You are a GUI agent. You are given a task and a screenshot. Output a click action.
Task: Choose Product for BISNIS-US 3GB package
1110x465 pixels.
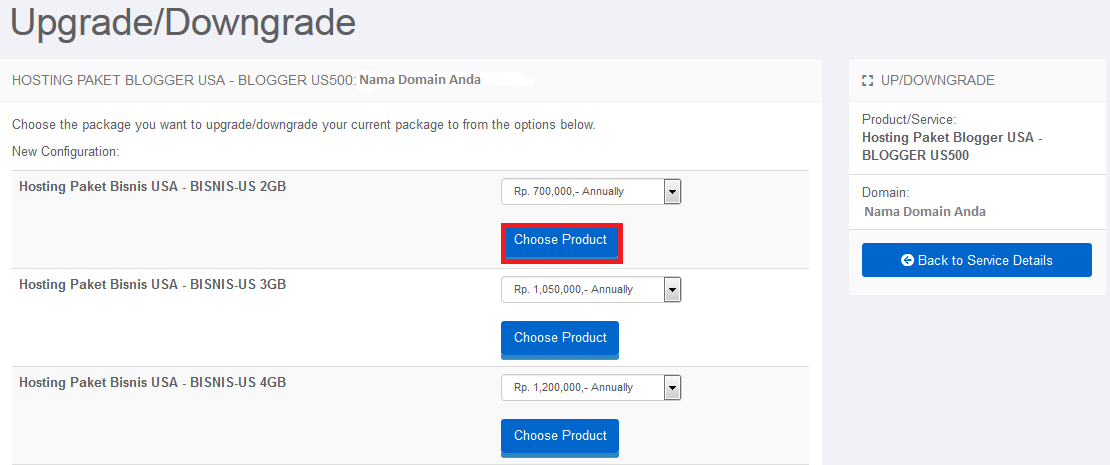(560, 340)
